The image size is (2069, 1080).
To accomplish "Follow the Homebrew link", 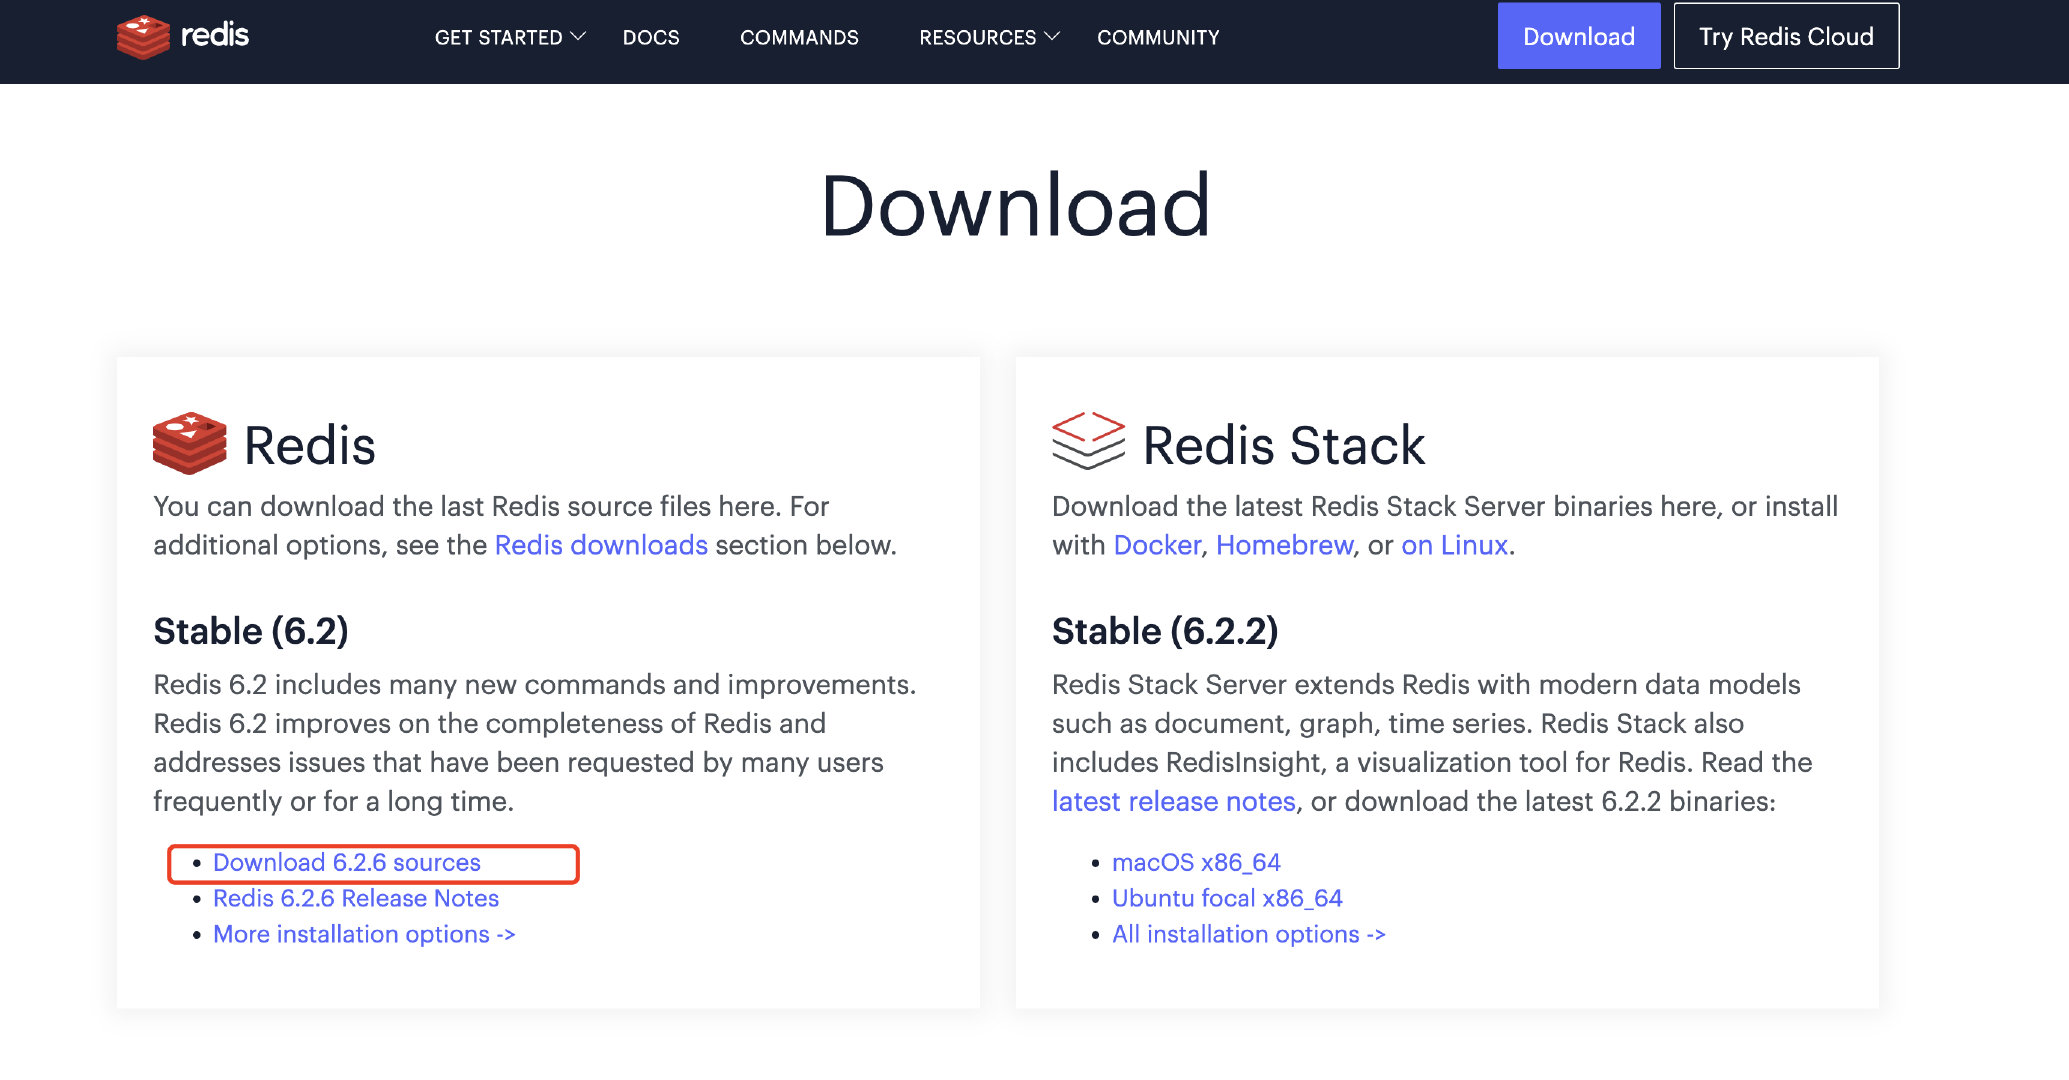I will (1284, 545).
